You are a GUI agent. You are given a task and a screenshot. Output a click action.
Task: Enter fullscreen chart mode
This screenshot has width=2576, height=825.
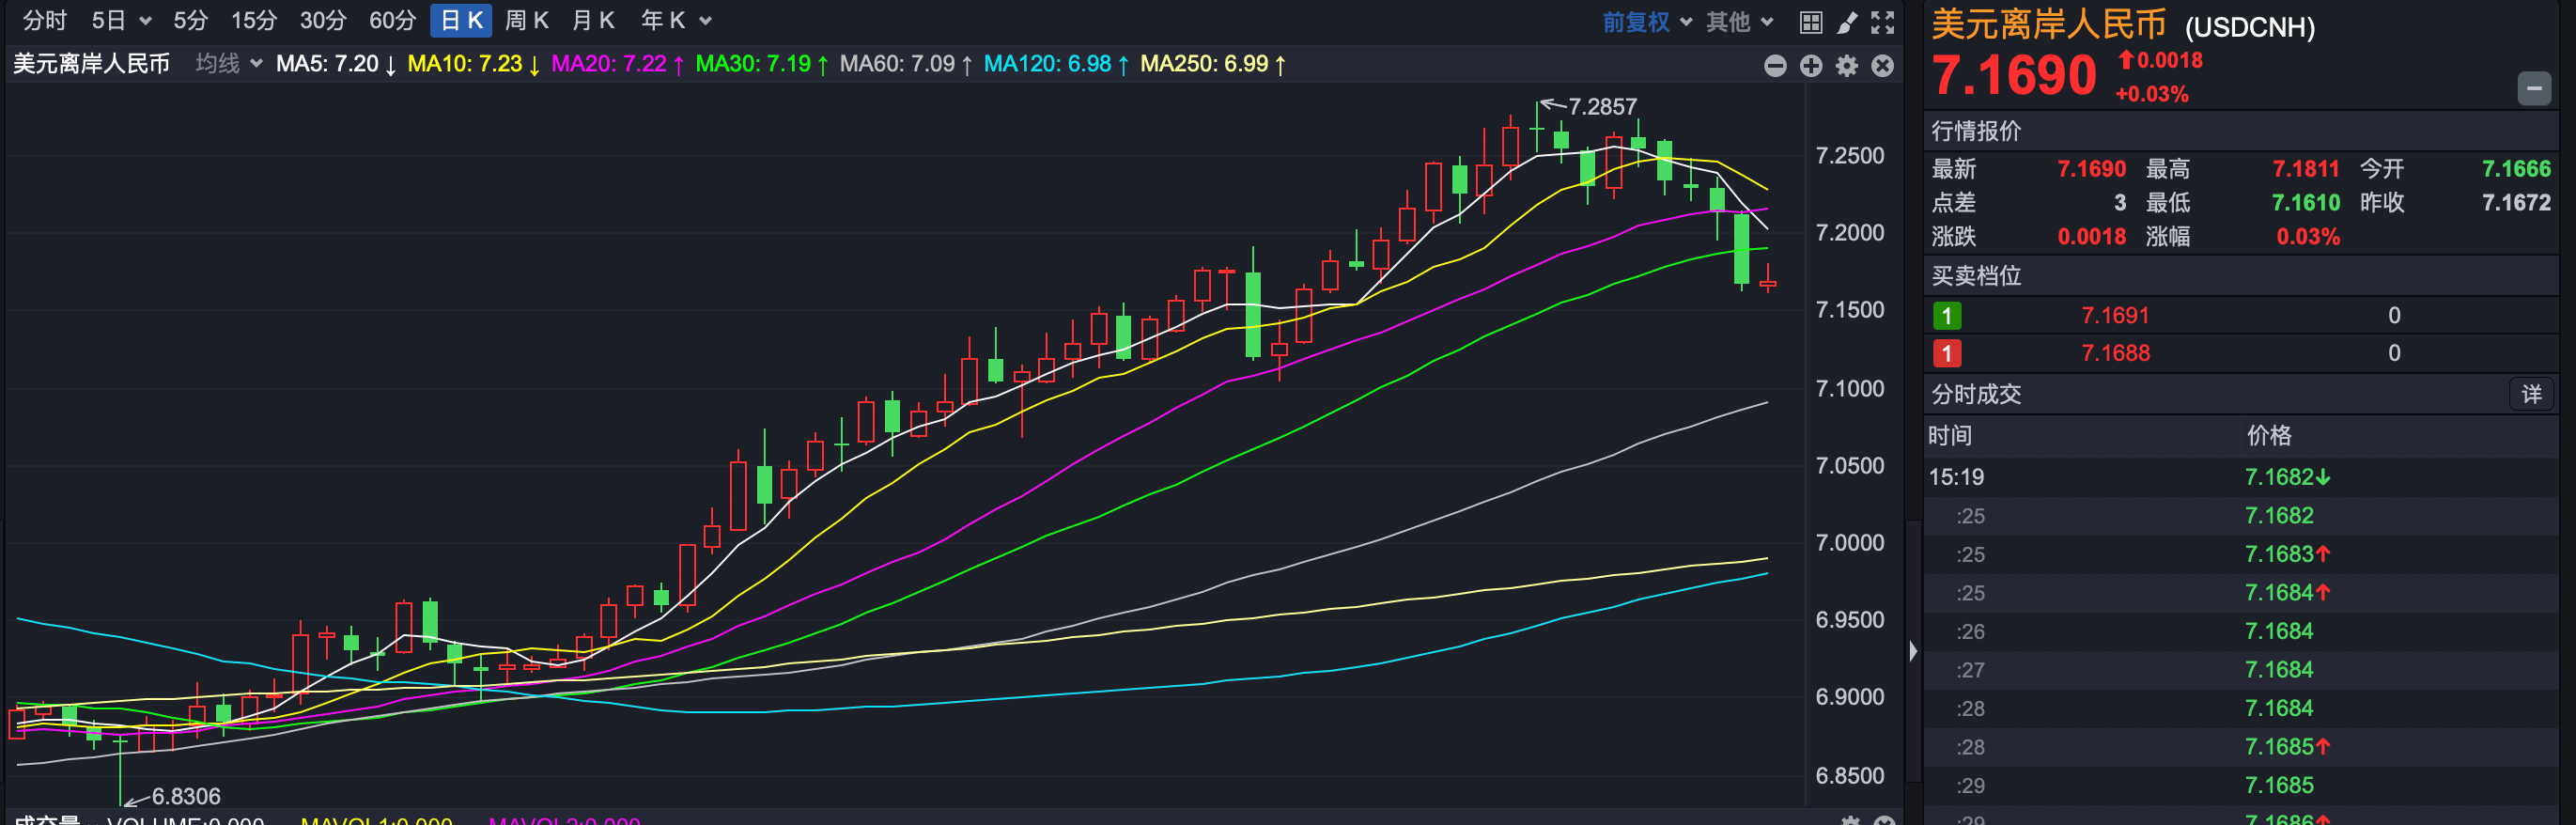point(1882,22)
